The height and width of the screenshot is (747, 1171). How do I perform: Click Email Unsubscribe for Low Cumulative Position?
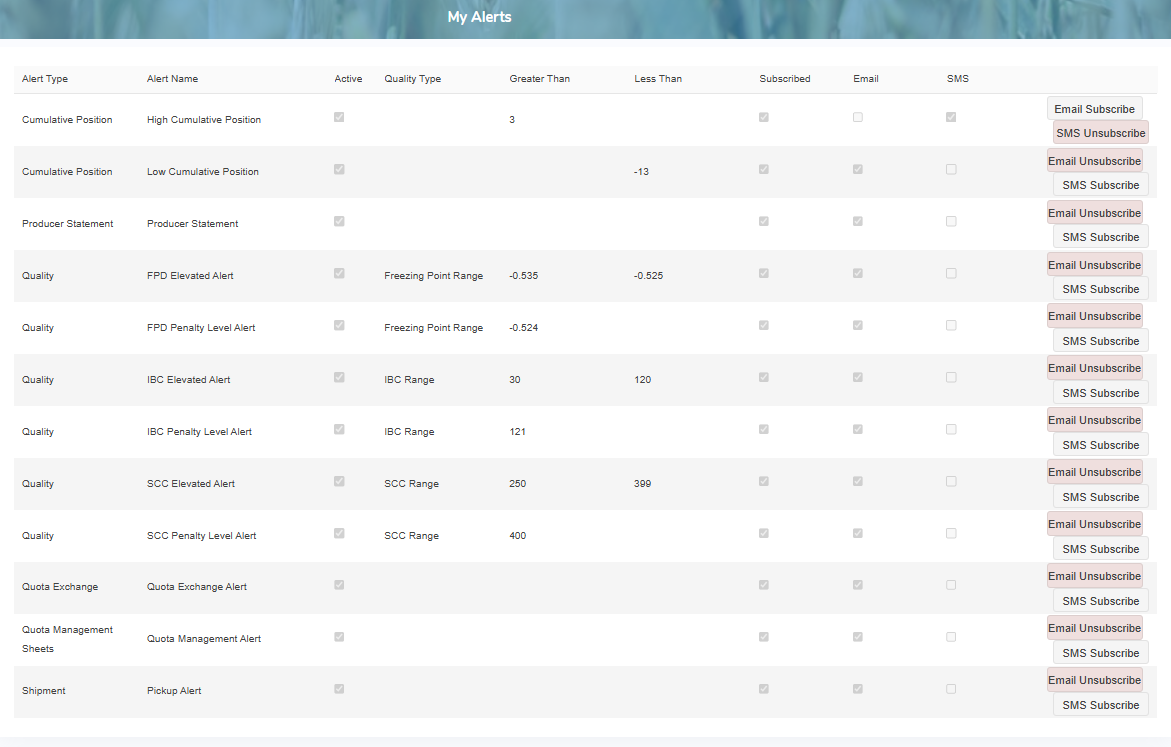click(x=1094, y=160)
